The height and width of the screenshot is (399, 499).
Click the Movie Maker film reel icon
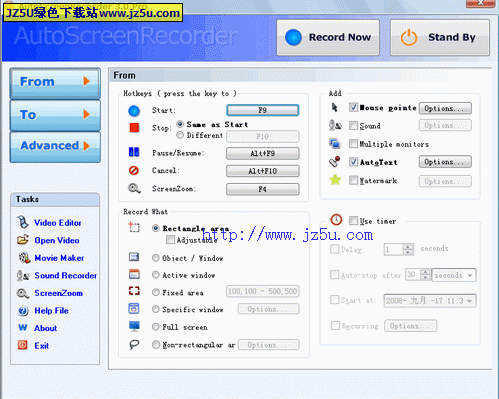[x=24, y=258]
